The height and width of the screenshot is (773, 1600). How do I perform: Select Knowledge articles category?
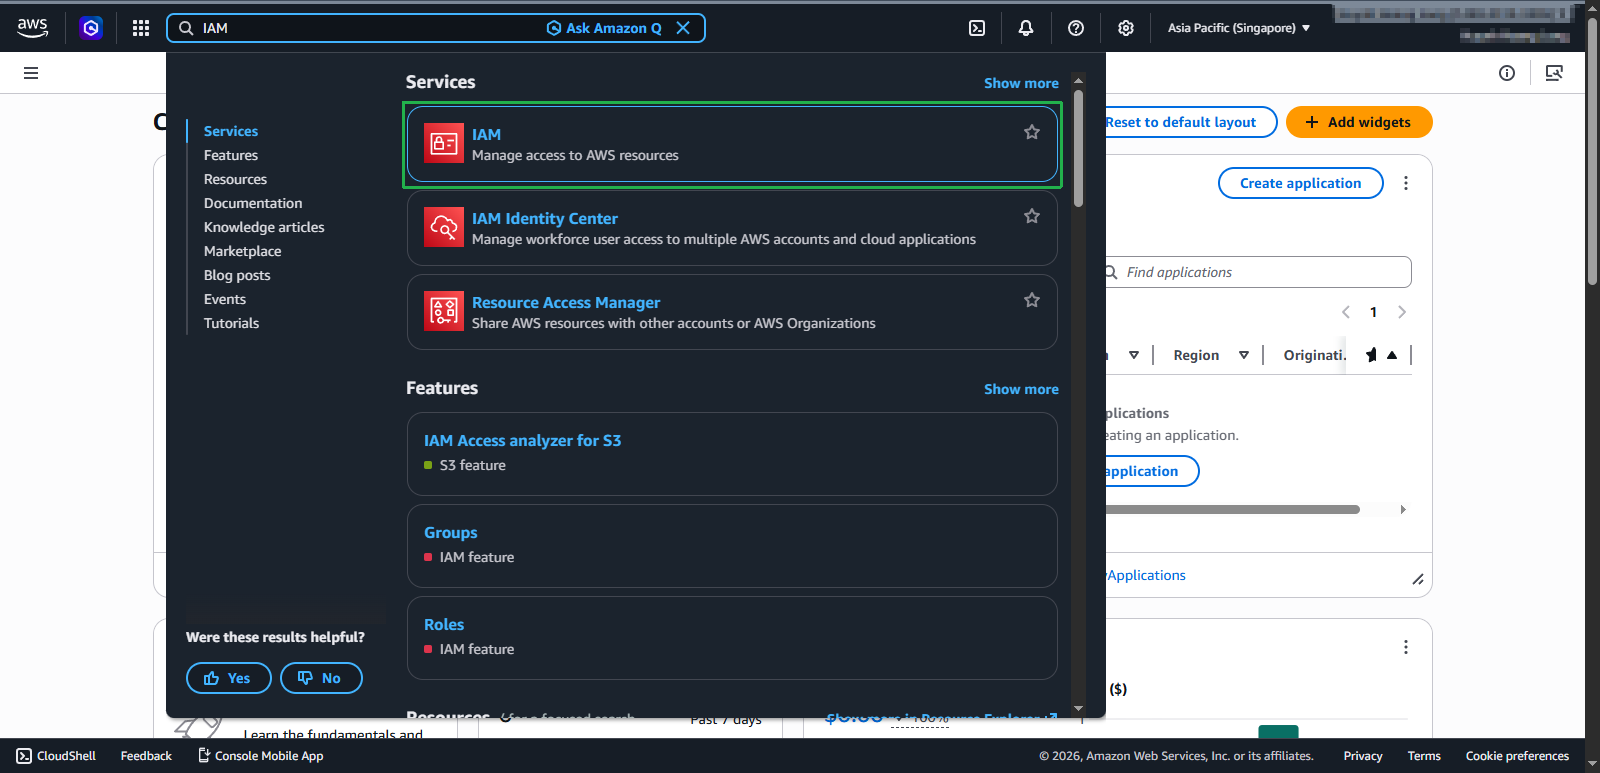coord(264,227)
